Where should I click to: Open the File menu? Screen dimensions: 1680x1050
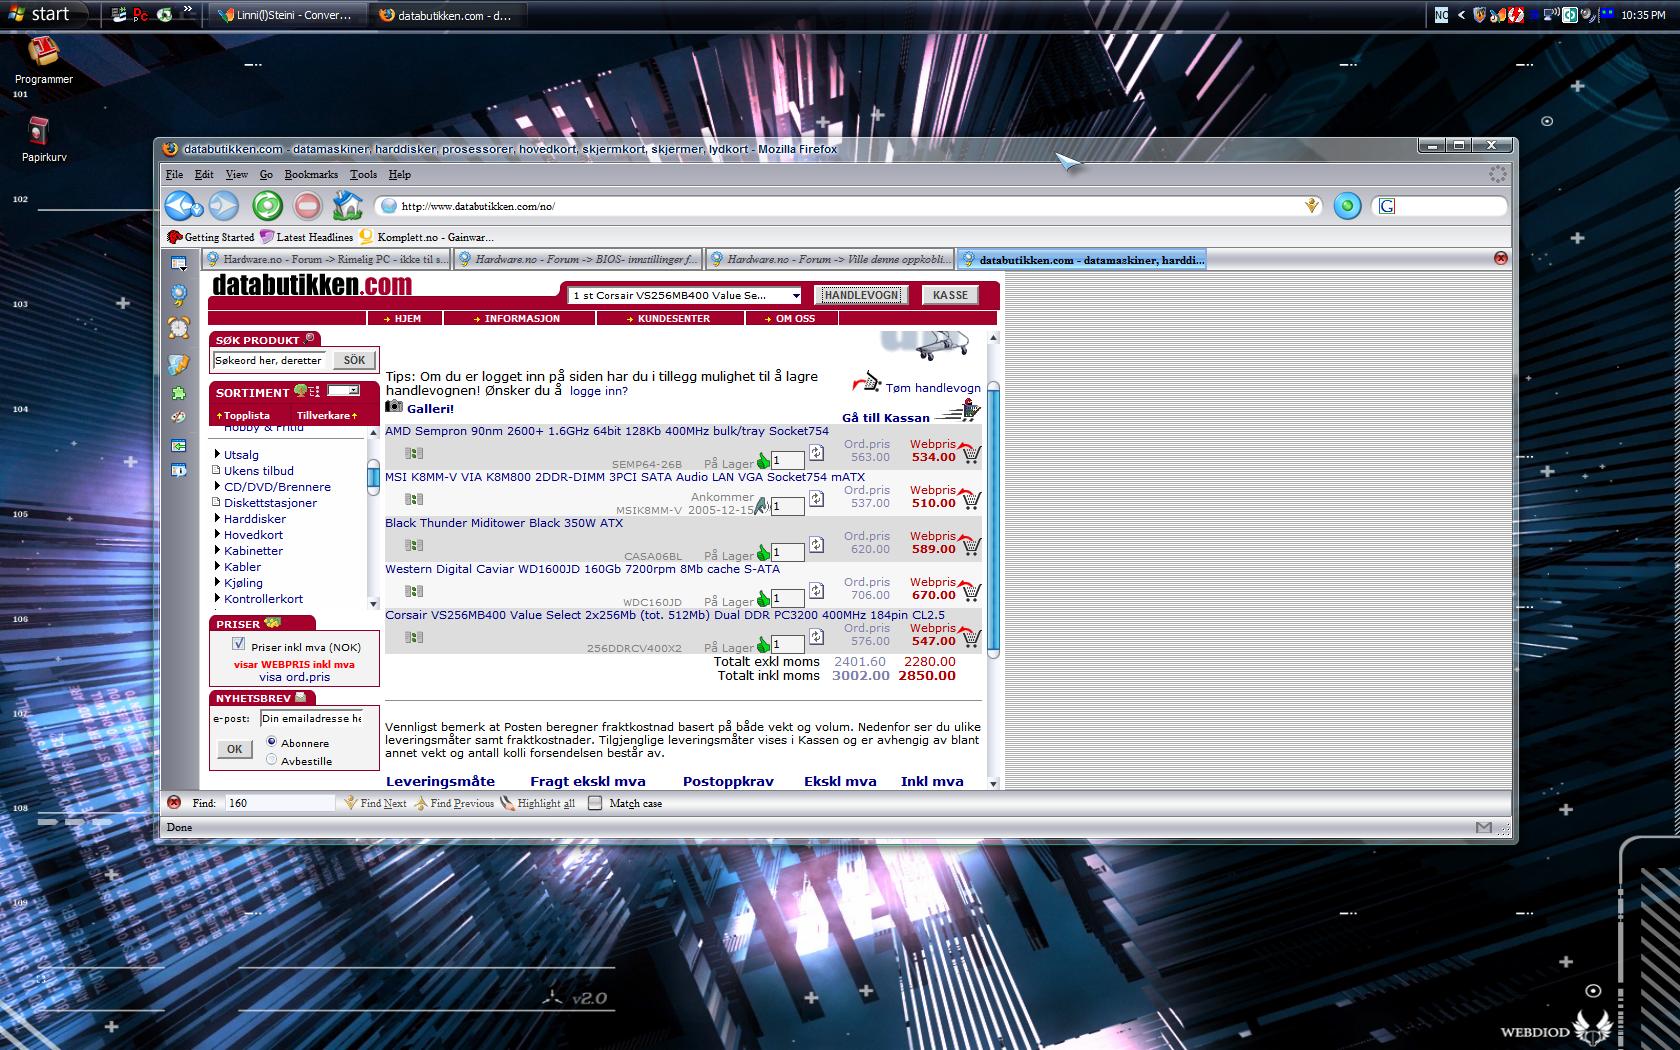coord(174,174)
